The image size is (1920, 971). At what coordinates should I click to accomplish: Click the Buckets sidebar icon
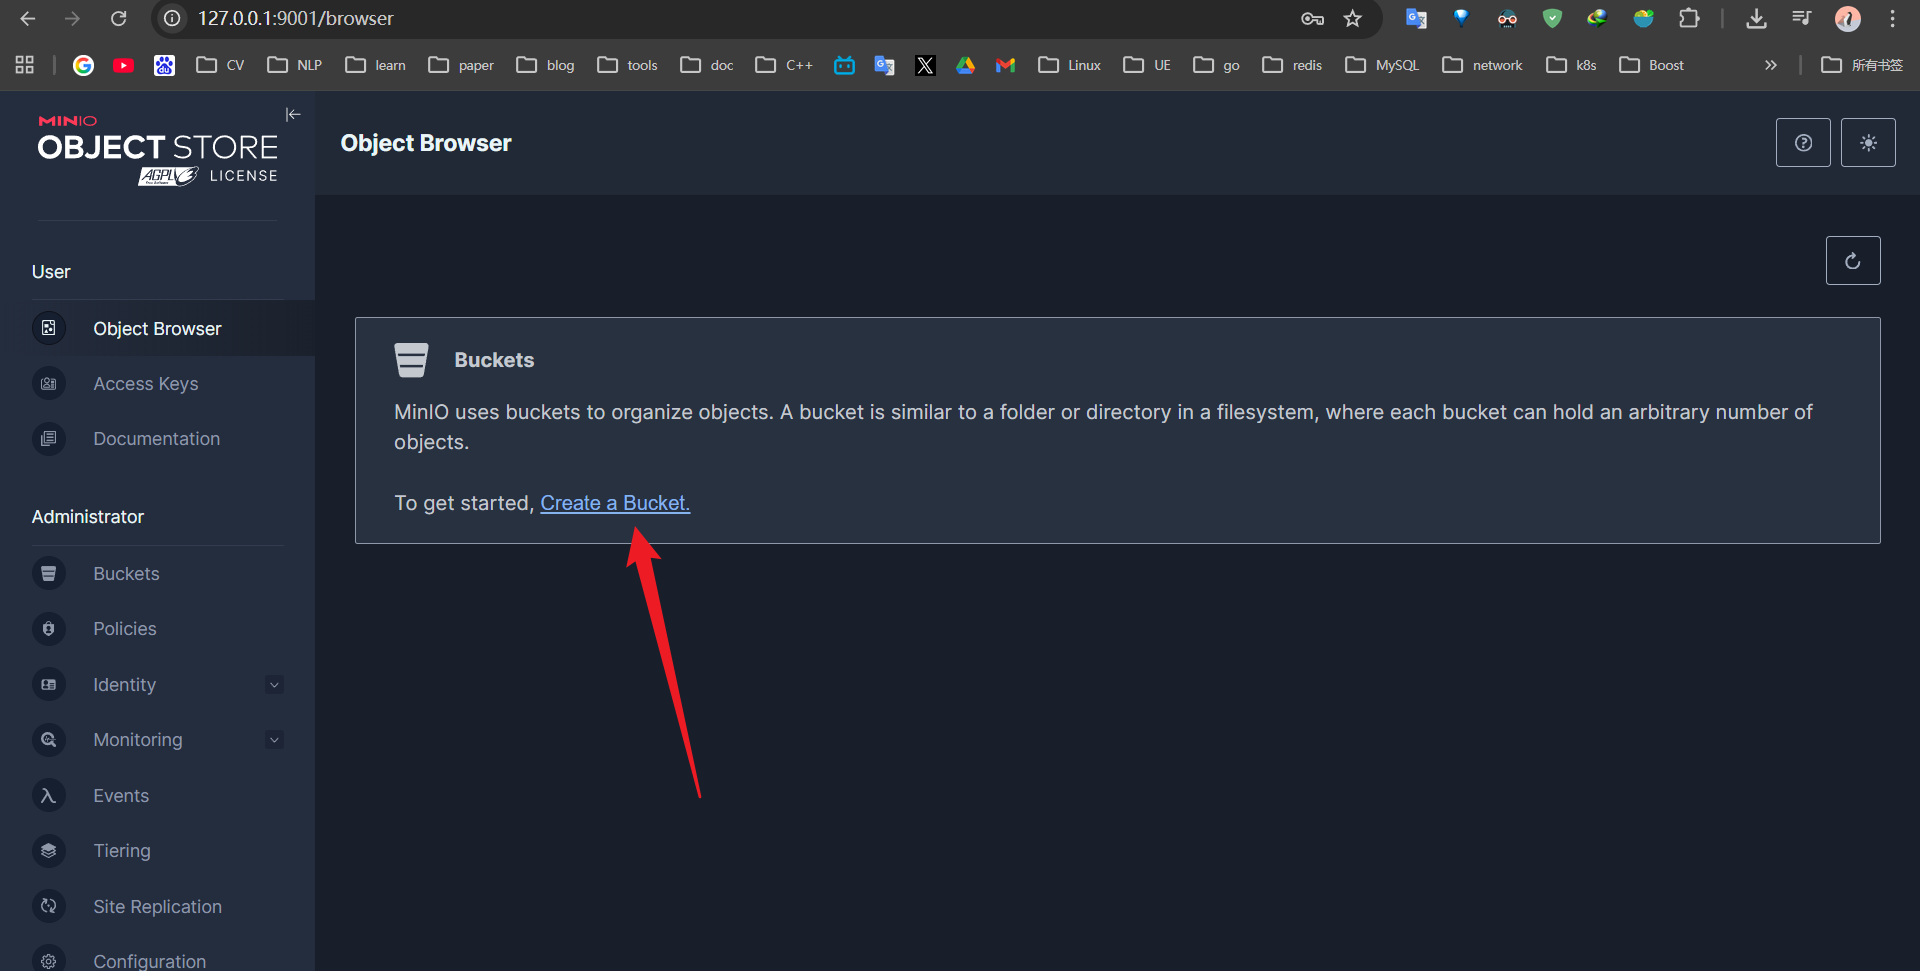48,573
